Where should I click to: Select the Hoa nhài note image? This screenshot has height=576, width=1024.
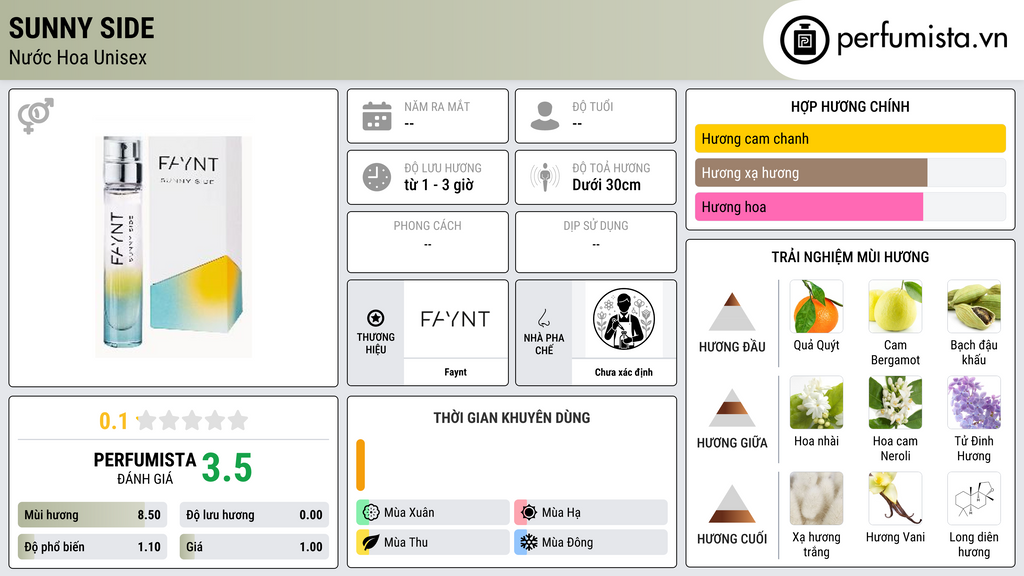816,402
